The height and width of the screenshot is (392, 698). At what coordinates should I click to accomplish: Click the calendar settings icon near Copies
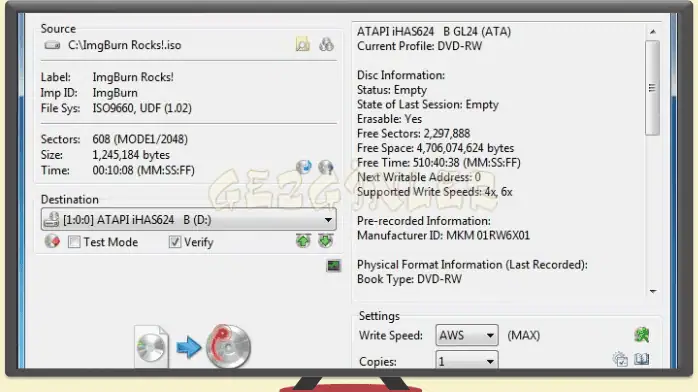click(x=620, y=359)
